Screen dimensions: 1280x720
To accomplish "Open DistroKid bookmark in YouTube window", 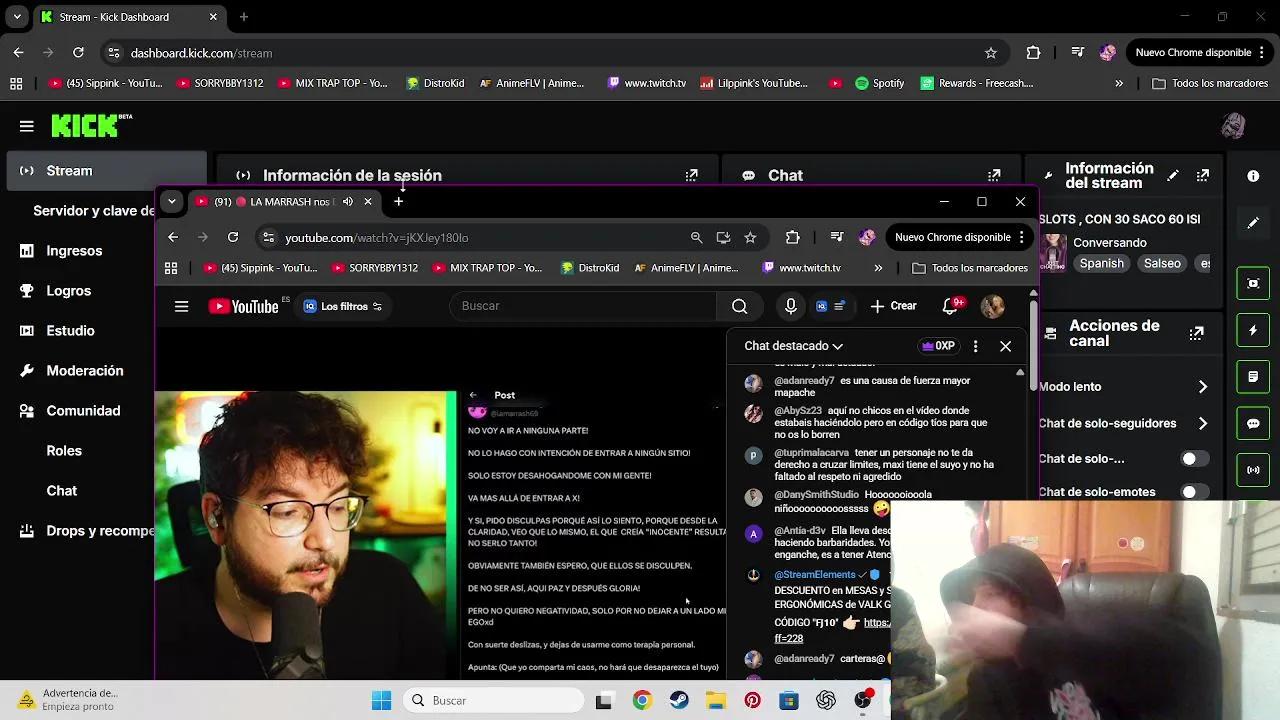I will (x=589, y=268).
